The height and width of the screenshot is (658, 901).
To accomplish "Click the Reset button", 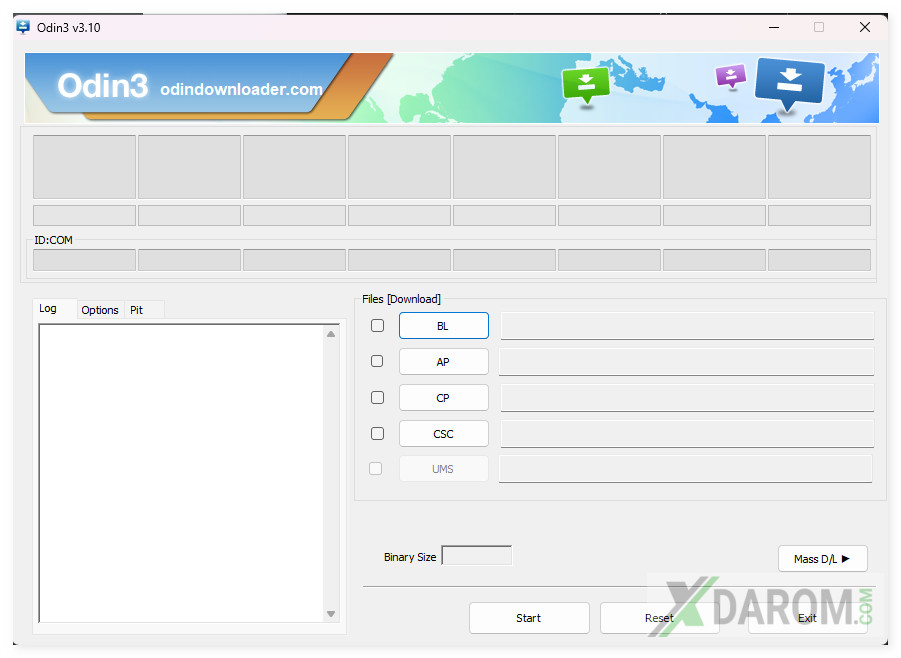I will (x=659, y=618).
